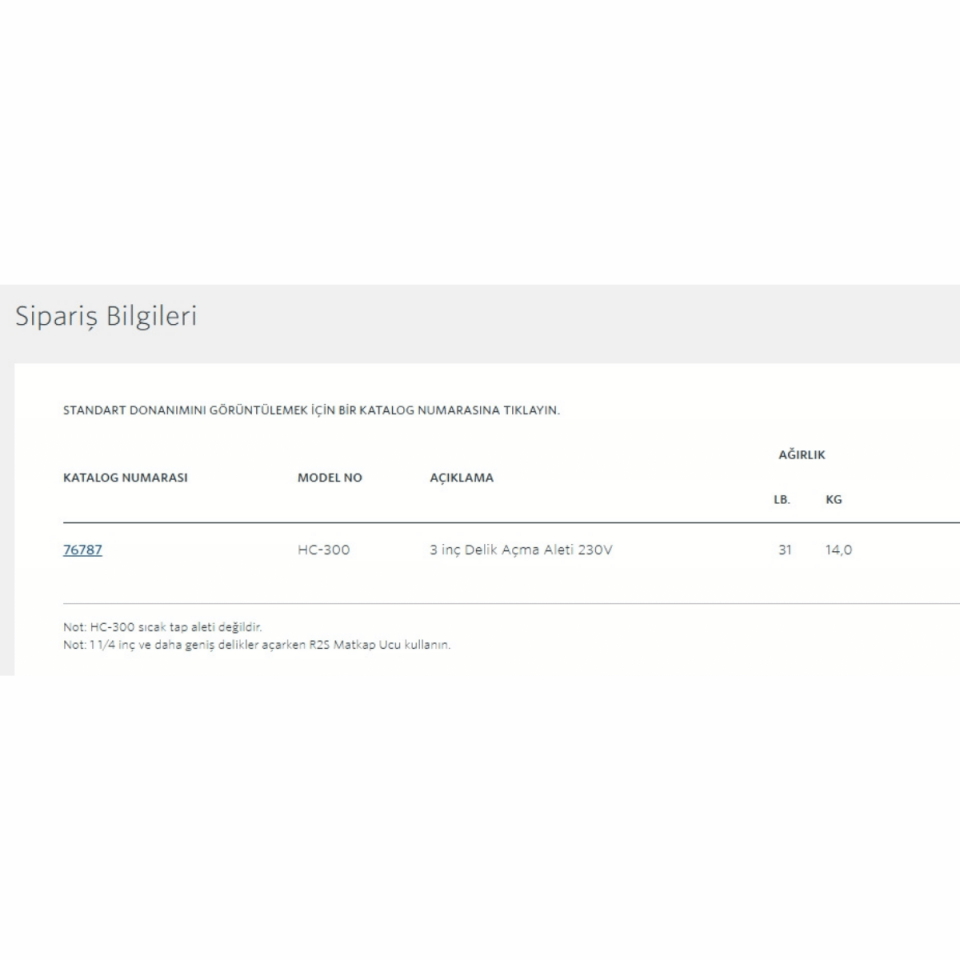
Task: Select the KATALOG NUMARASI column header
Action: click(125, 478)
